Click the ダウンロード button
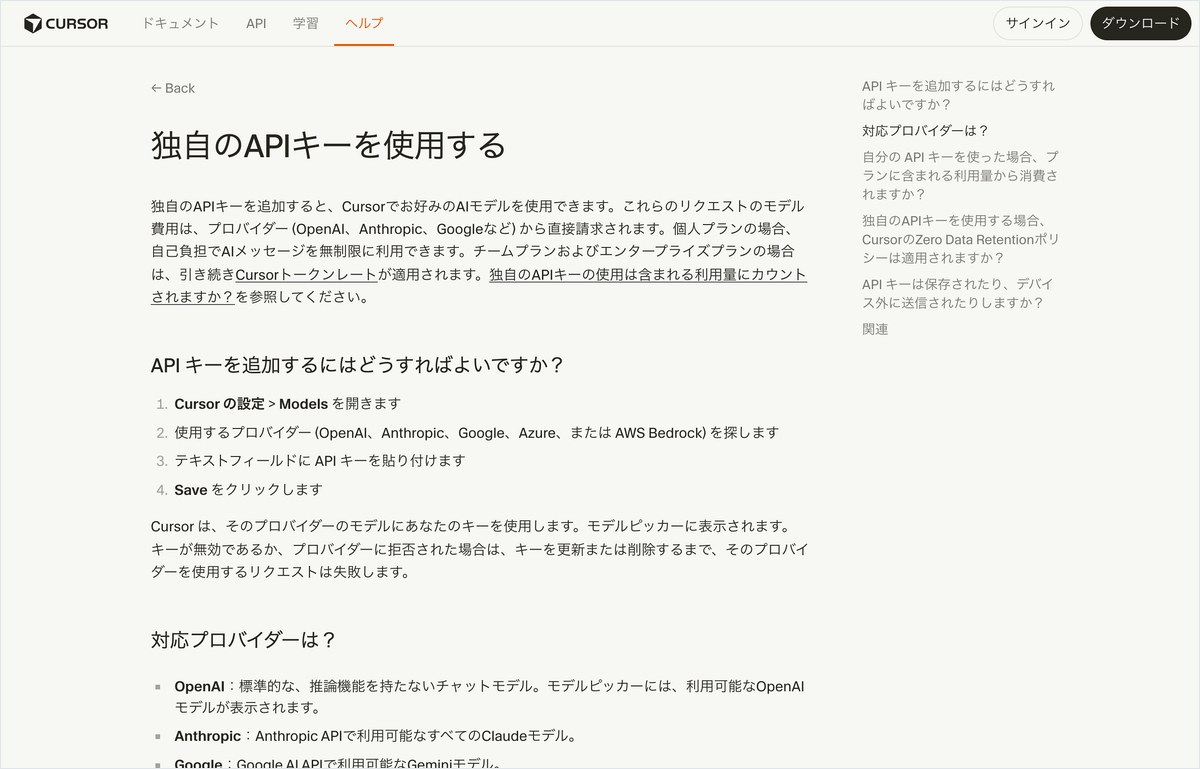Viewport: 1200px width, 769px height. pyautogui.click(x=1141, y=23)
